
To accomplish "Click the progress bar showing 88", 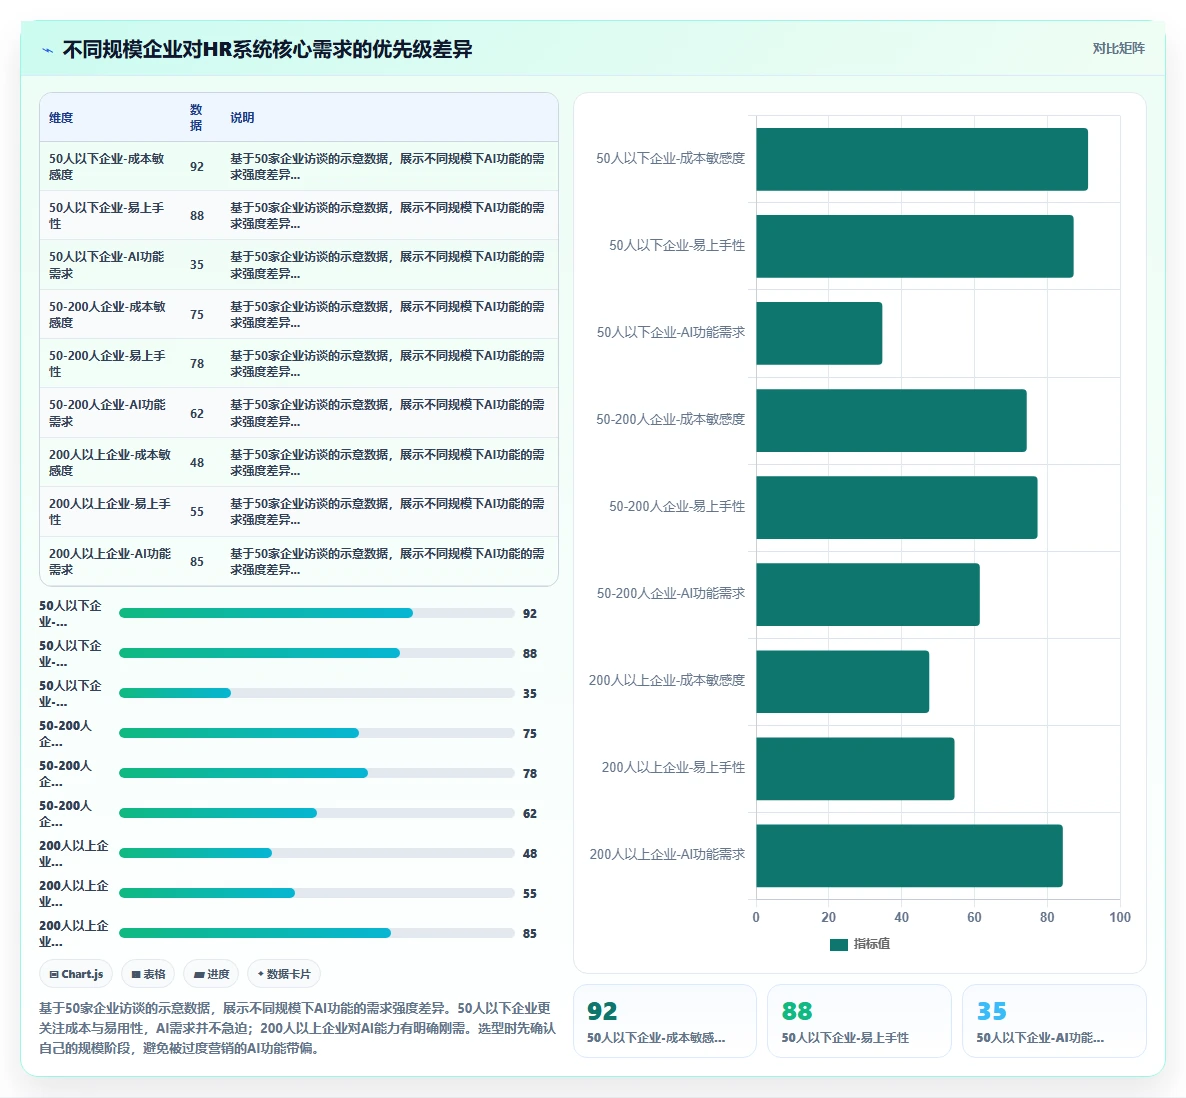I will (x=317, y=653).
